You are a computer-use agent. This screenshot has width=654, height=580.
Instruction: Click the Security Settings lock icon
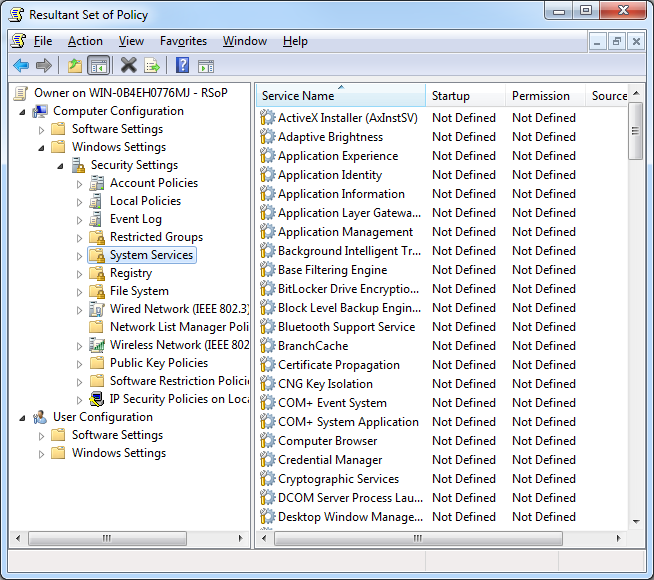click(78, 165)
